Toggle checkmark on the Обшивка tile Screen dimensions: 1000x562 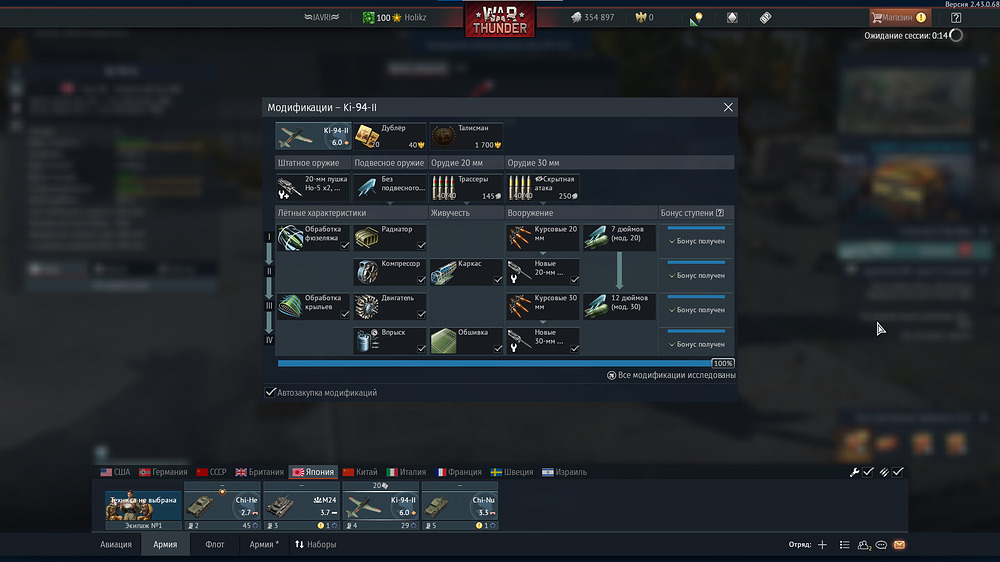[x=498, y=348]
